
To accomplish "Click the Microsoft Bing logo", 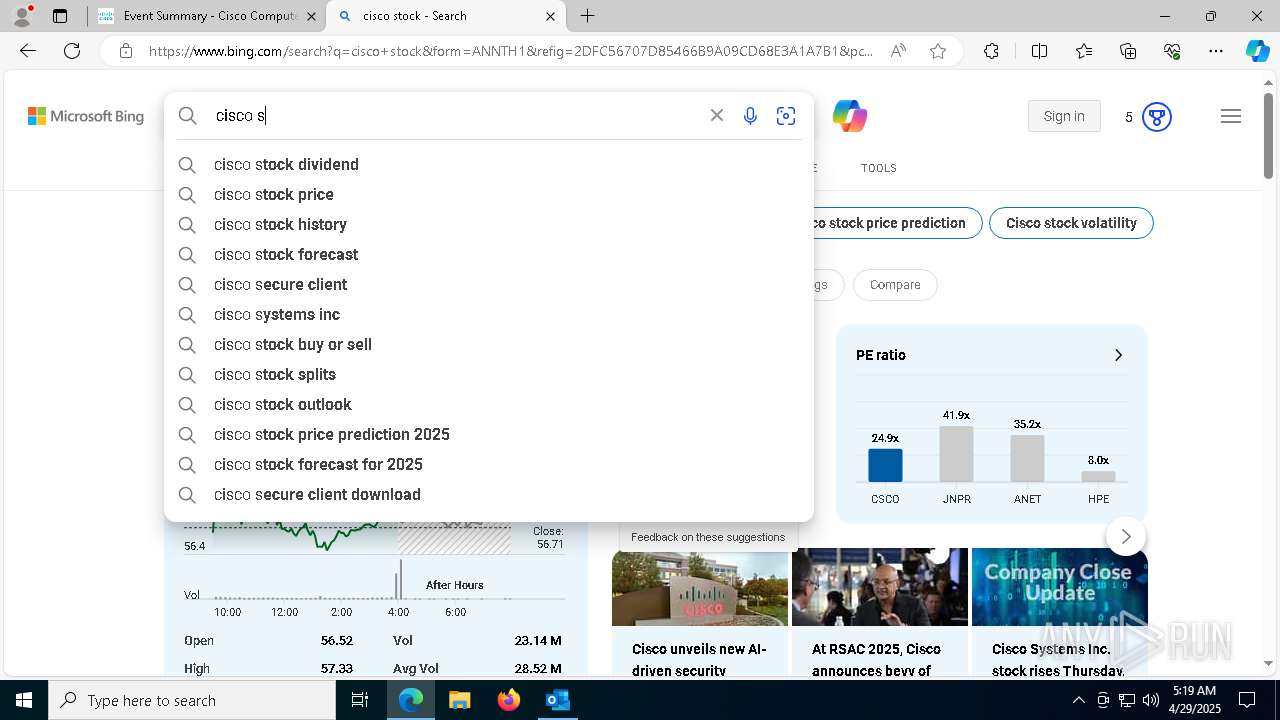I will 86,117.
